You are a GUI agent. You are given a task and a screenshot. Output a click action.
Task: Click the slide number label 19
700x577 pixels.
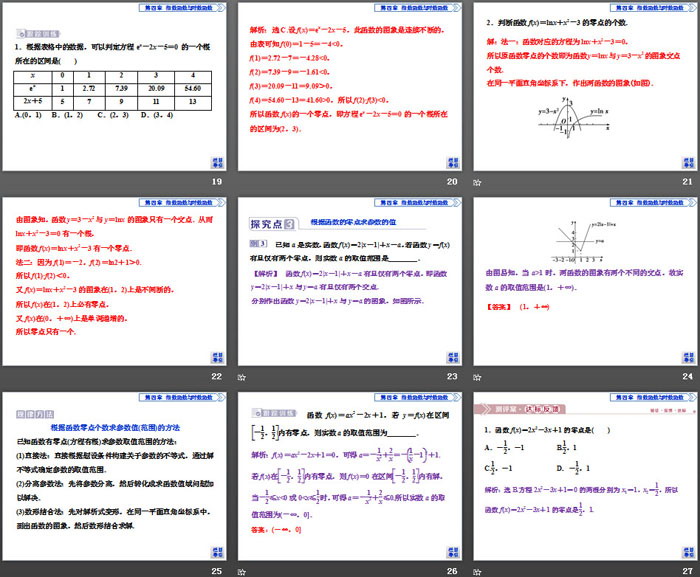tap(217, 181)
